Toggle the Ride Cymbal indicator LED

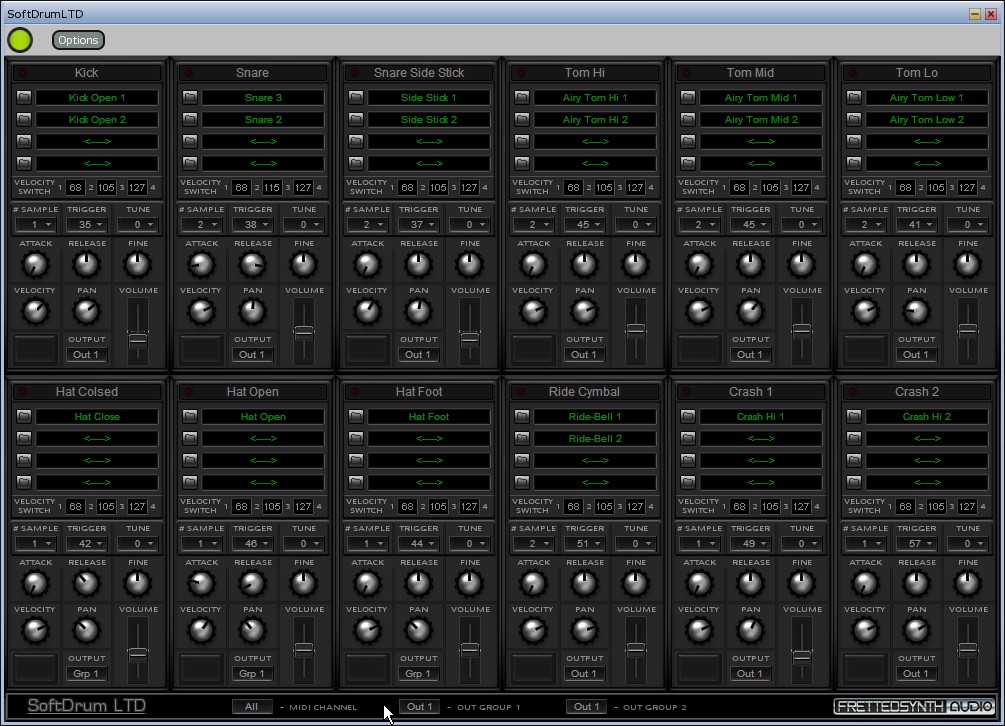tap(521, 392)
